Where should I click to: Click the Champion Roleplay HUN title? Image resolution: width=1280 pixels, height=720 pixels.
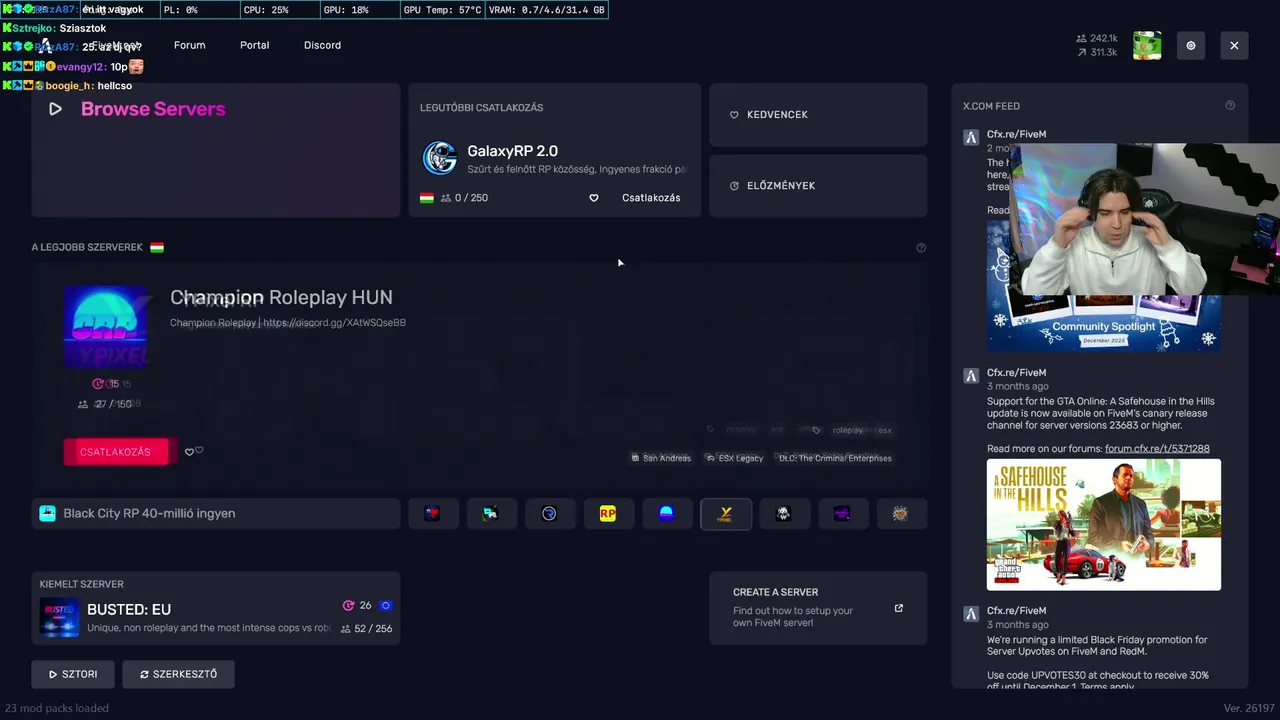click(x=281, y=298)
